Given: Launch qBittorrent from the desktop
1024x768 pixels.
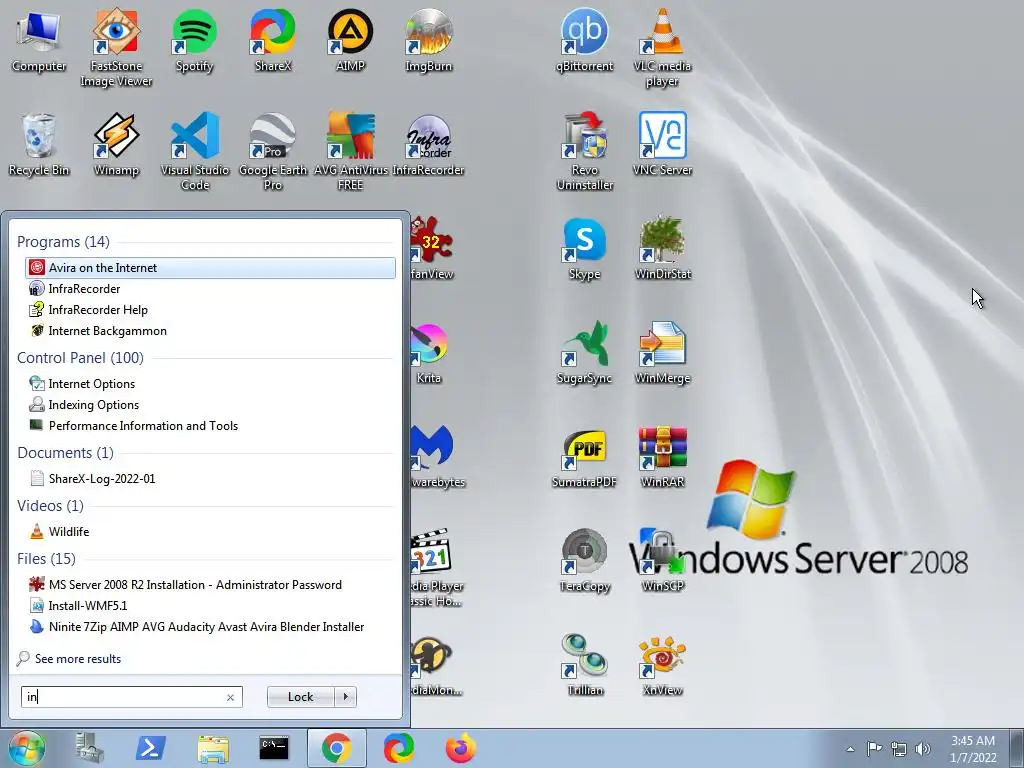Looking at the screenshot, I should (x=584, y=40).
